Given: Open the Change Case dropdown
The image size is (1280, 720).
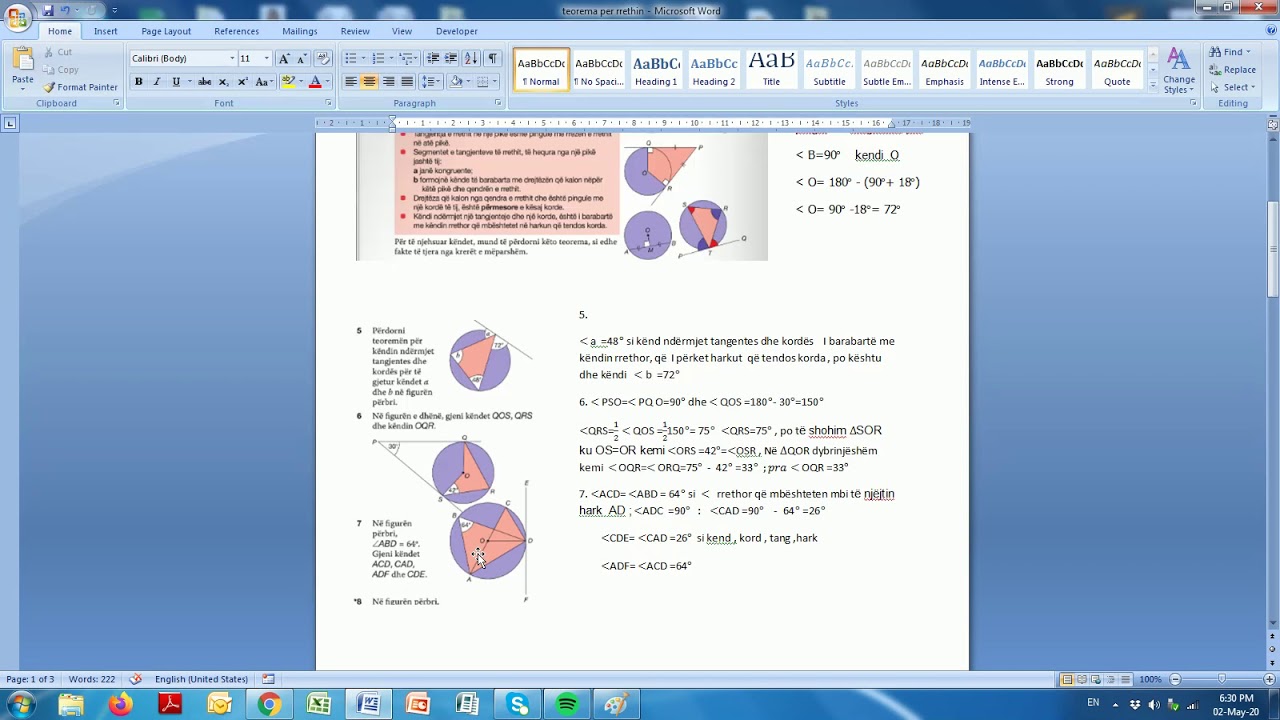Looking at the screenshot, I should pos(265,82).
